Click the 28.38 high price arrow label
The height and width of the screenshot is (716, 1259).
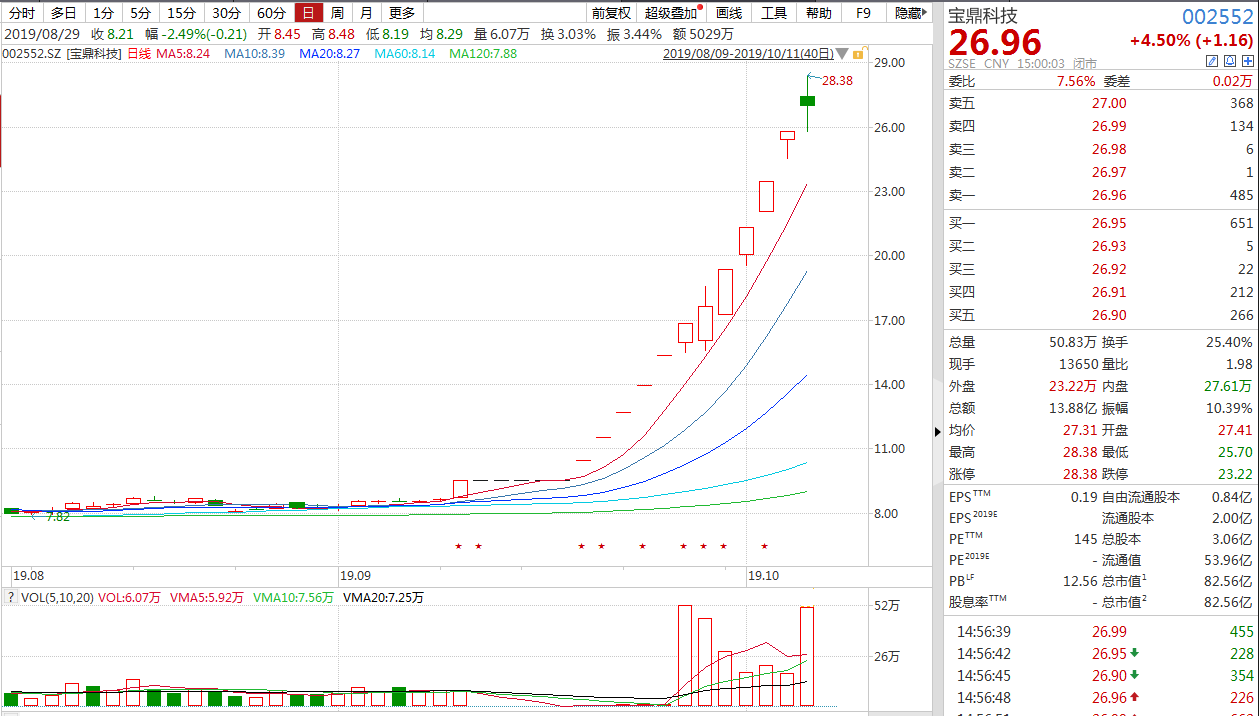pyautogui.click(x=830, y=80)
